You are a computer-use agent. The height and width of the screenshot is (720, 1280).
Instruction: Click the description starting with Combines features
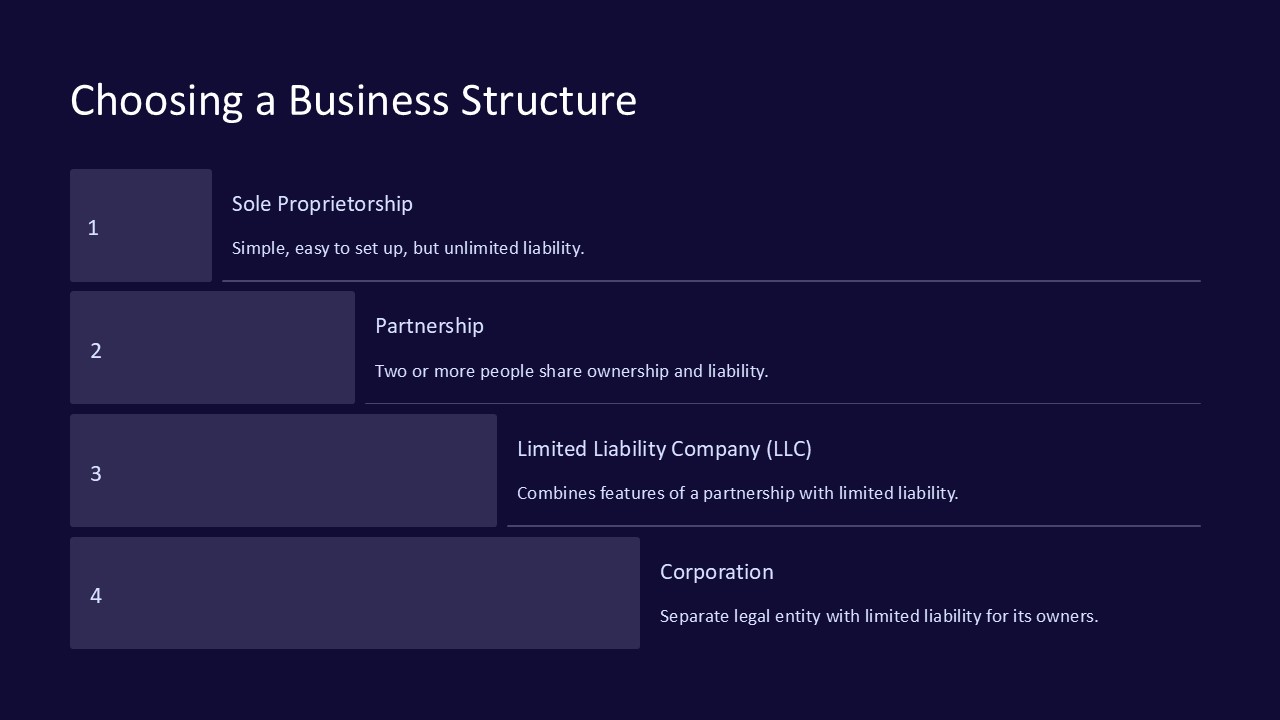click(737, 493)
